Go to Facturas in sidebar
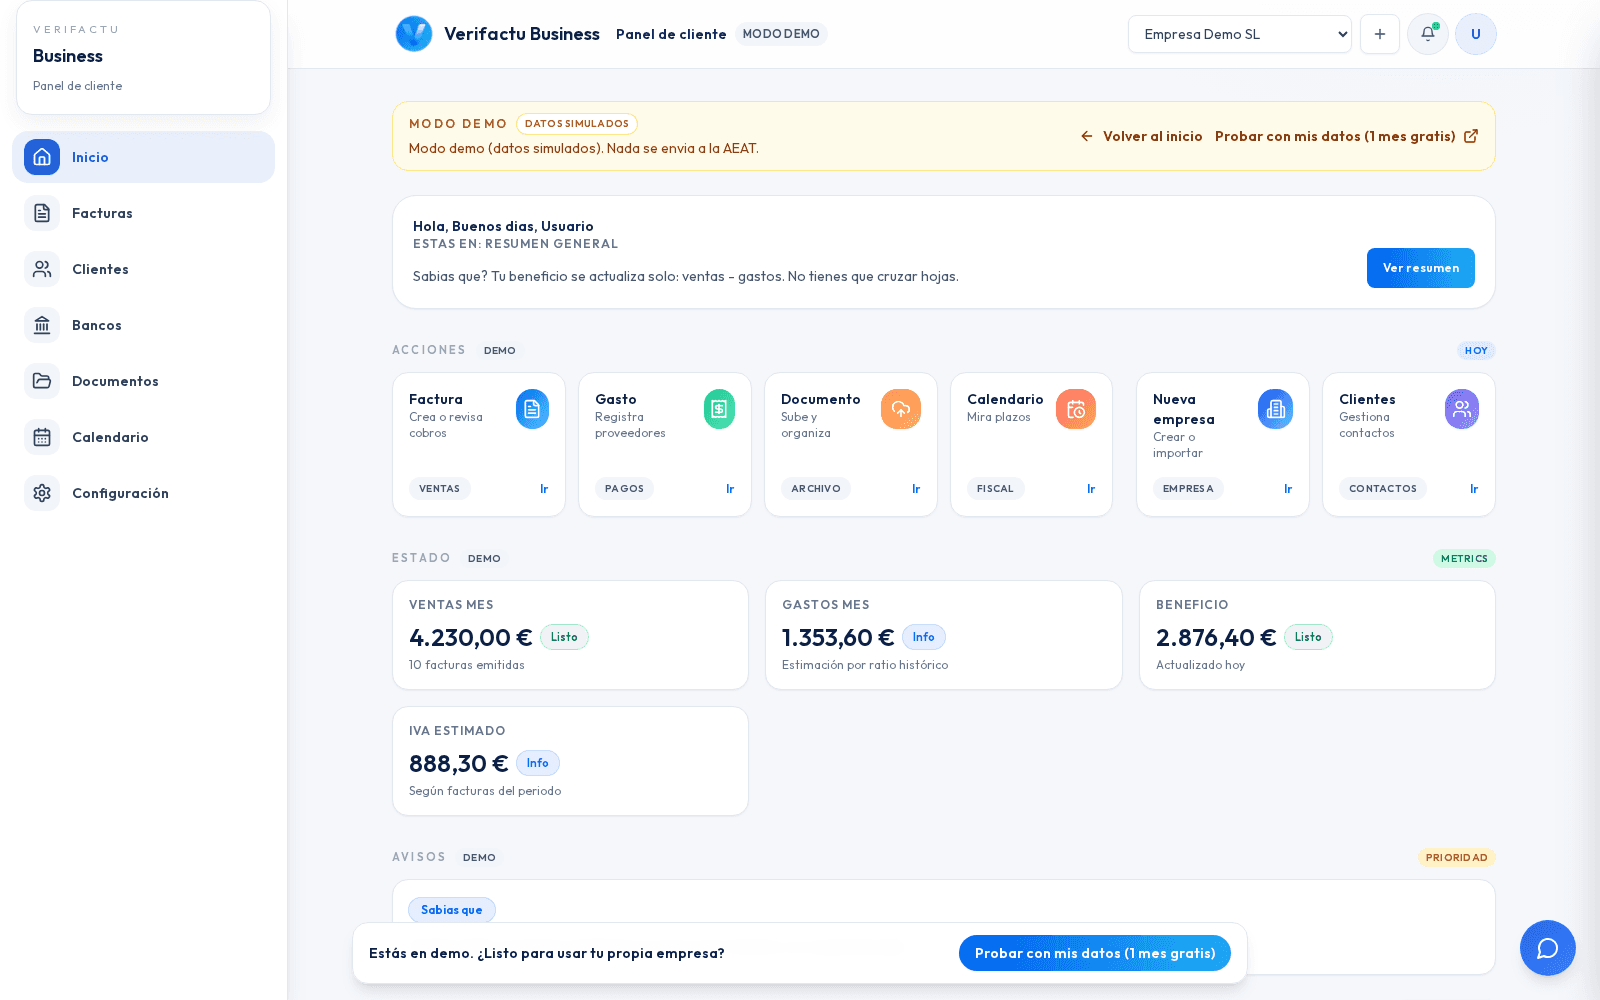Screen dimensions: 1600x1000 click(x=102, y=213)
